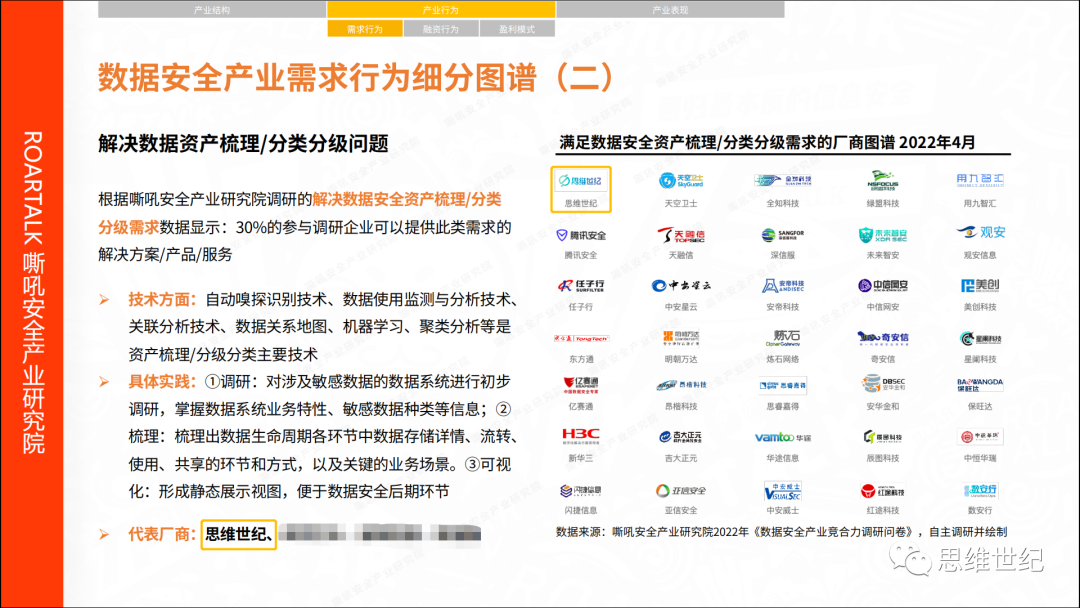Click the 数据来源 footnote under the vendor map
Viewport: 1080px width, 608px height.
782,532
